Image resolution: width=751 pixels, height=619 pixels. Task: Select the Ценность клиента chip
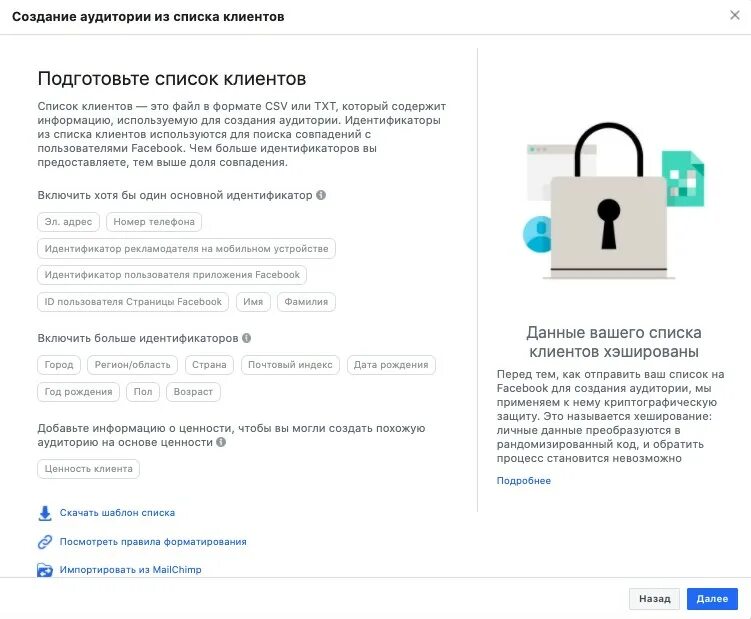point(88,469)
